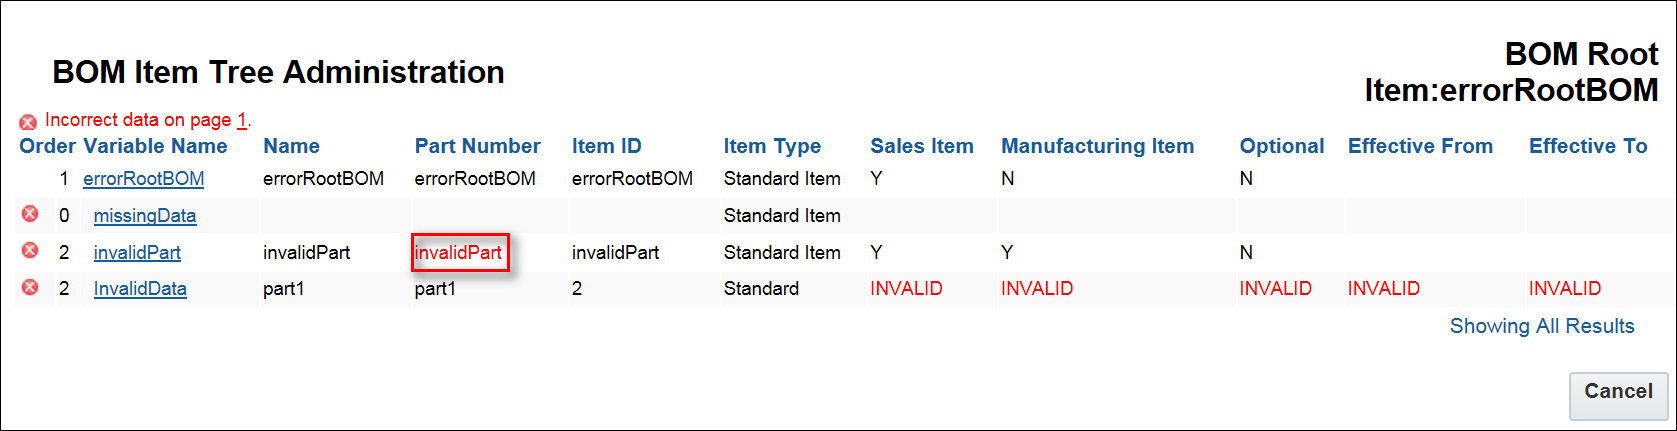
Task: Click the error icon on missingData row
Action: pos(30,214)
